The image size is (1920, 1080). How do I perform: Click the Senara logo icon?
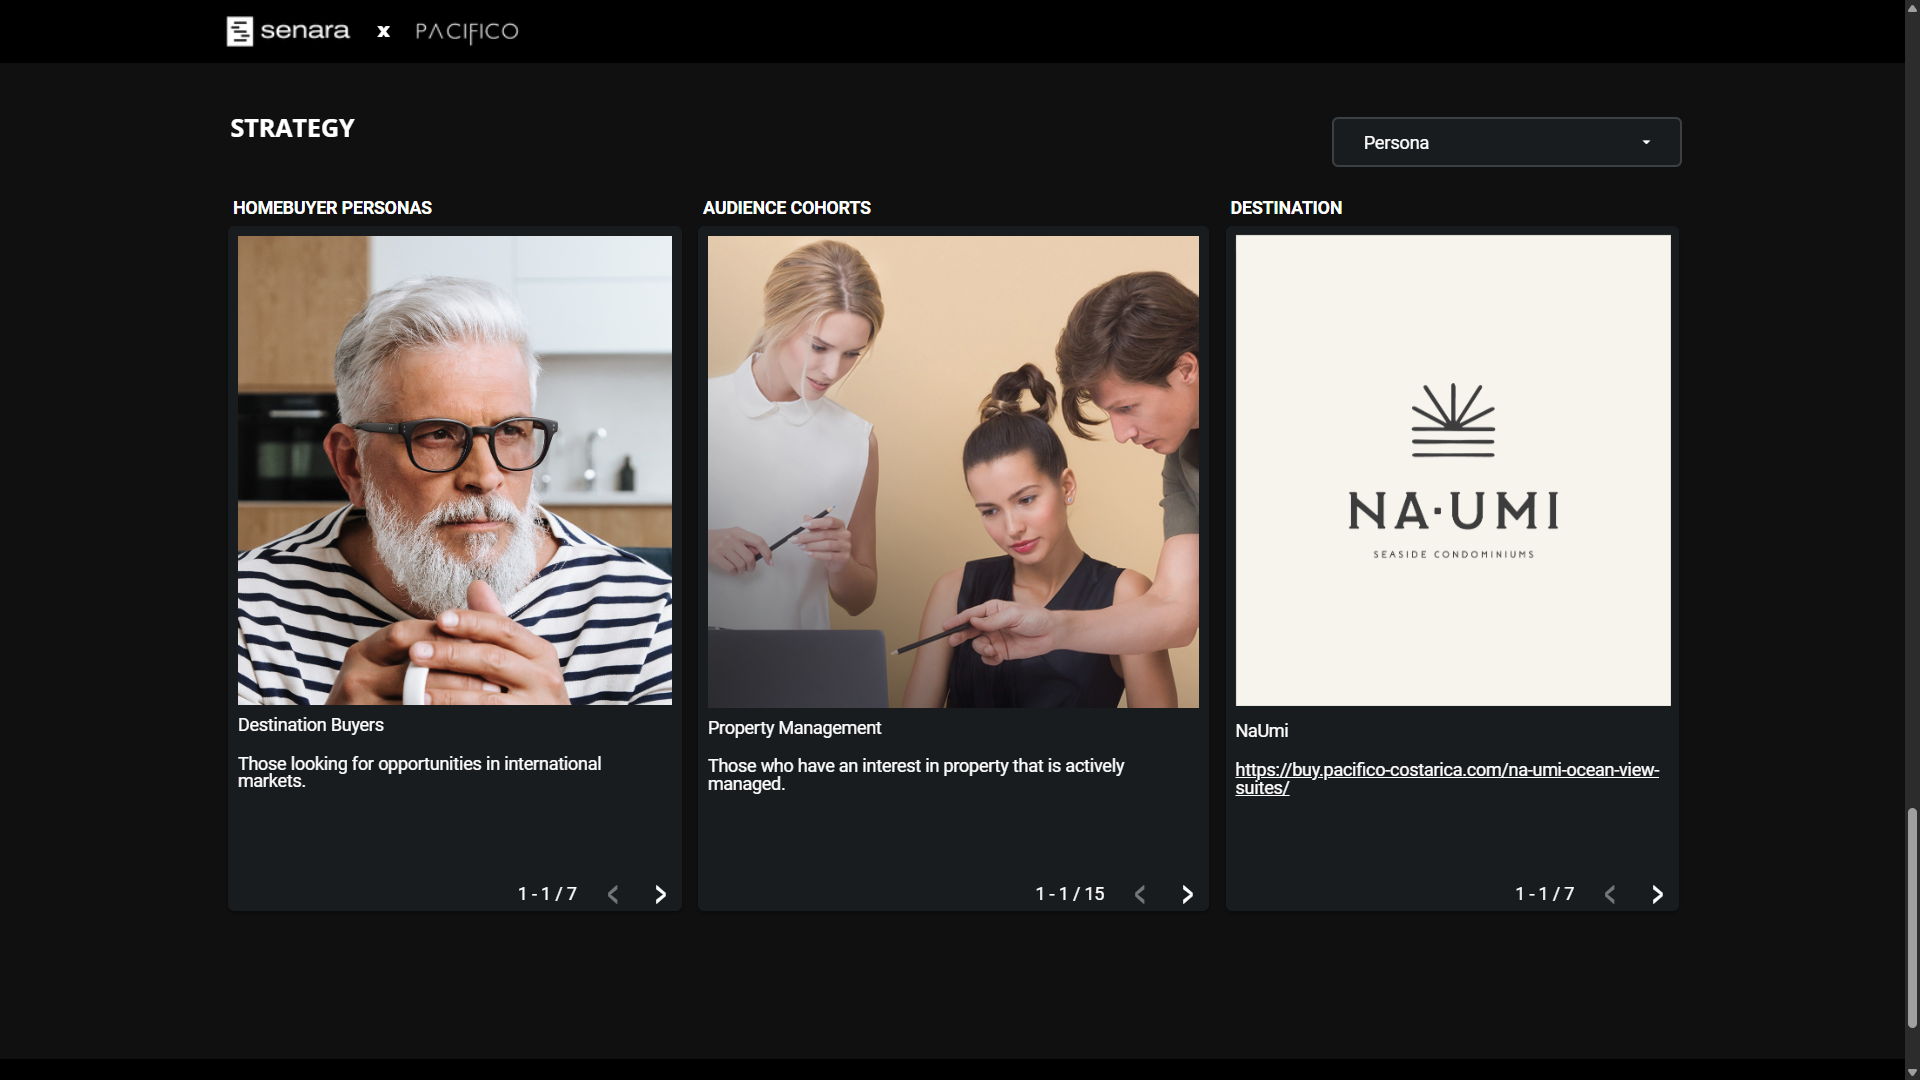pyautogui.click(x=240, y=31)
